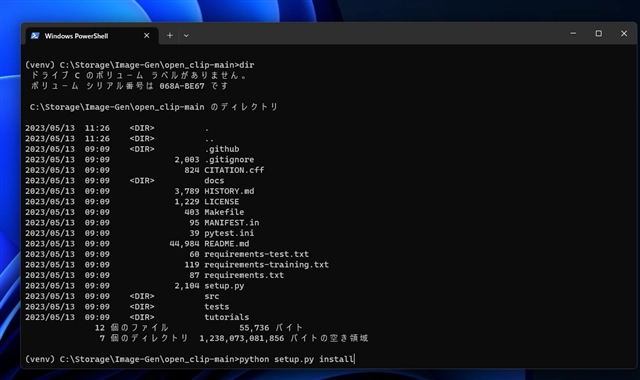640x380 pixels.
Task: Minimize the terminal window
Action: pyautogui.click(x=573, y=33)
